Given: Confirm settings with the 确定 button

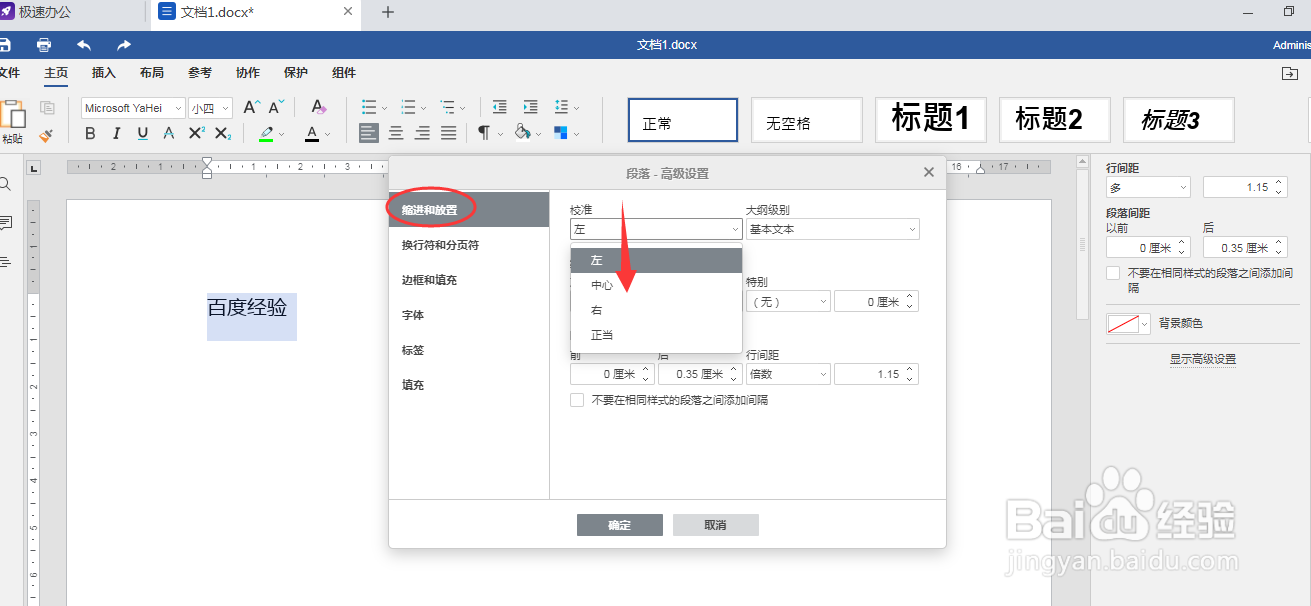Looking at the screenshot, I should pyautogui.click(x=619, y=524).
